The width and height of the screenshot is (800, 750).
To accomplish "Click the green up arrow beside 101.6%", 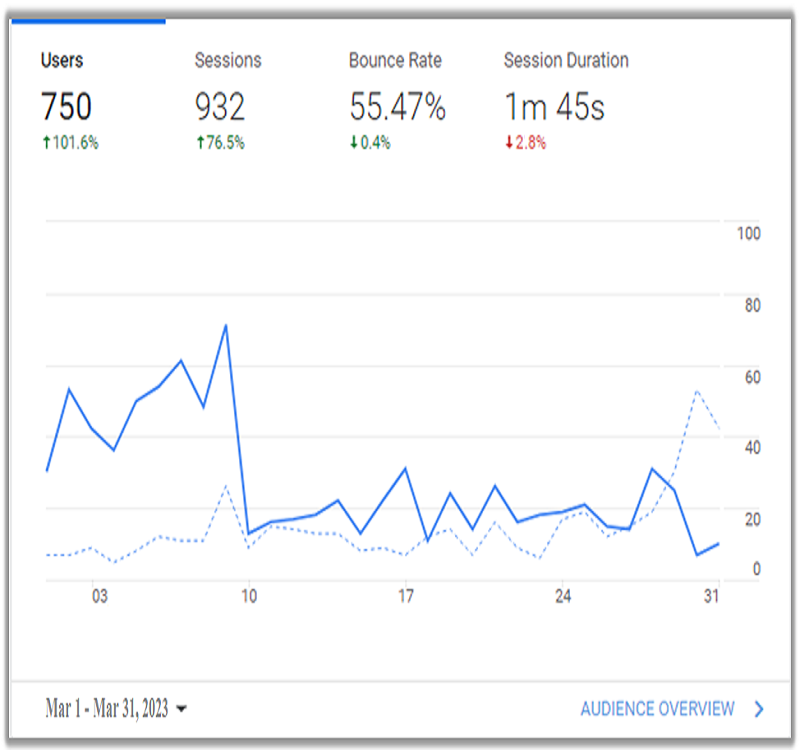I will (46, 143).
